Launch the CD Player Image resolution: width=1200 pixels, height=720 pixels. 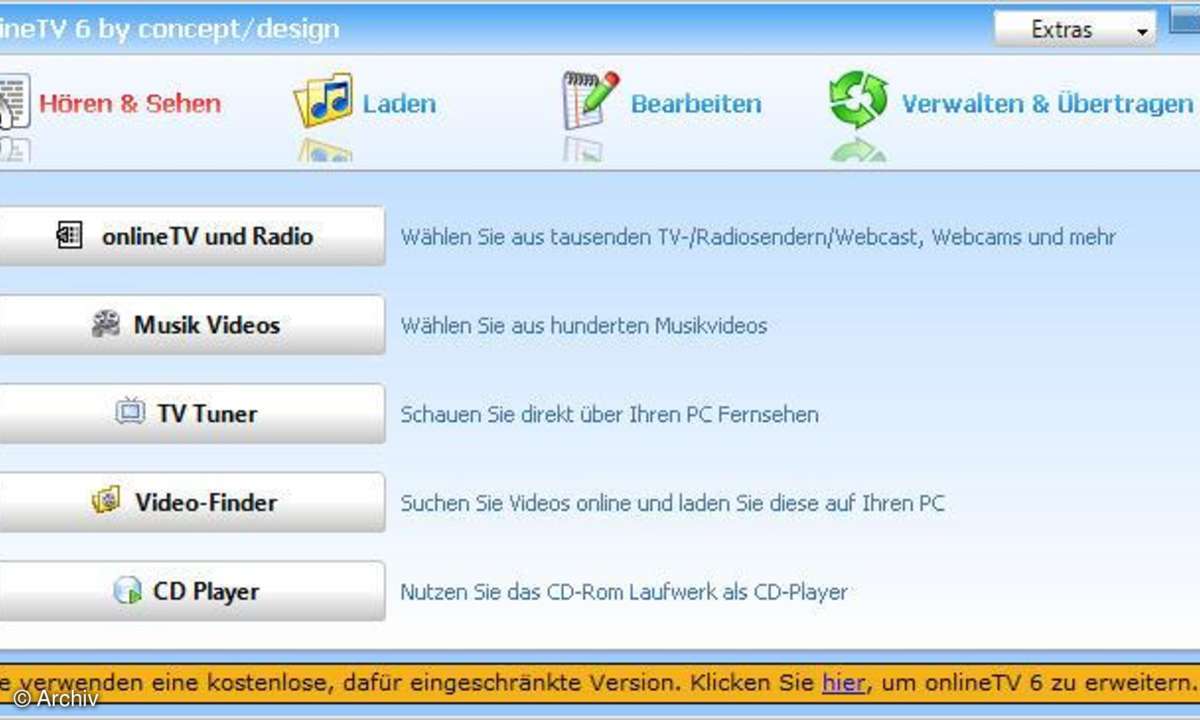192,591
